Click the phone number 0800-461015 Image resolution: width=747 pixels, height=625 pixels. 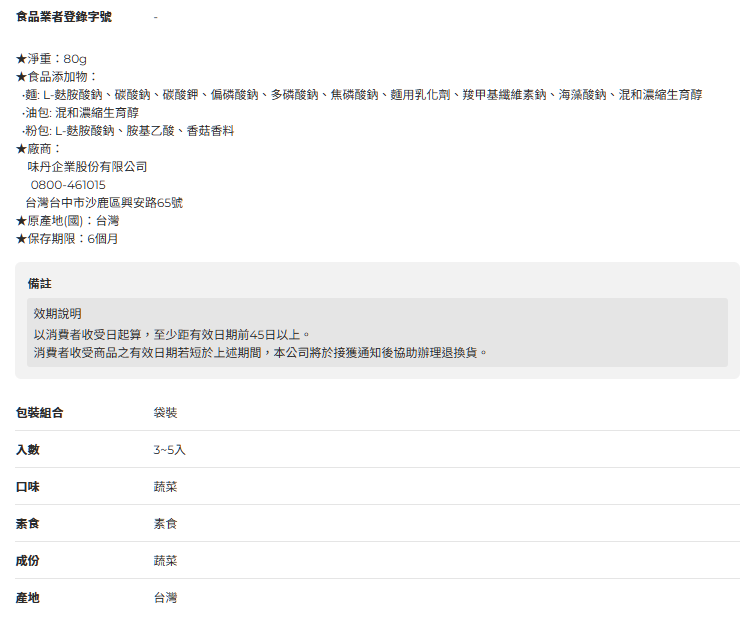coord(68,185)
